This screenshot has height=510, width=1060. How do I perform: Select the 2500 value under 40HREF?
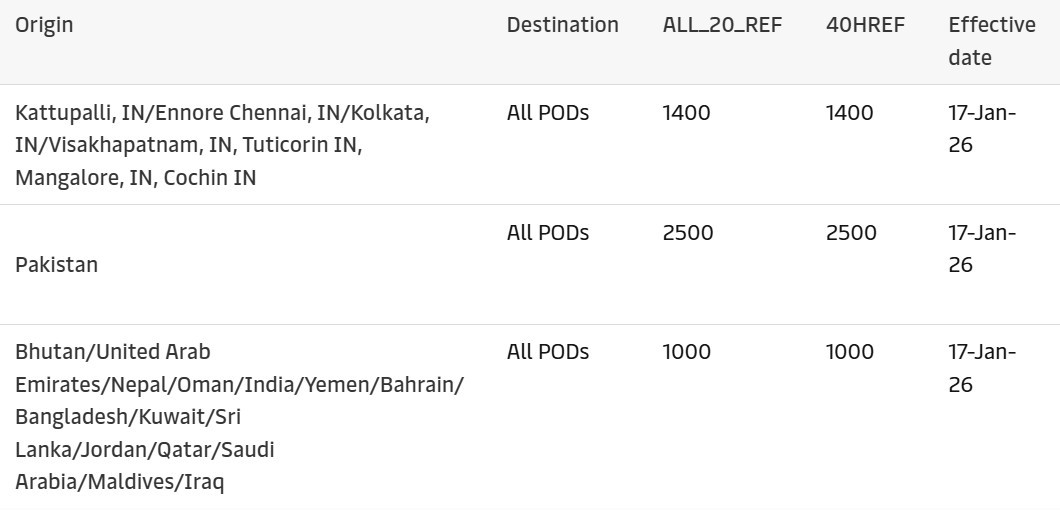coord(851,233)
